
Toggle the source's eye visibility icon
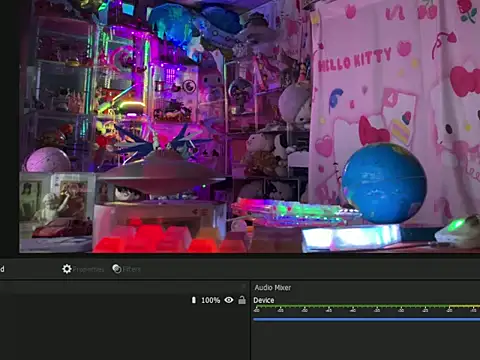click(229, 300)
